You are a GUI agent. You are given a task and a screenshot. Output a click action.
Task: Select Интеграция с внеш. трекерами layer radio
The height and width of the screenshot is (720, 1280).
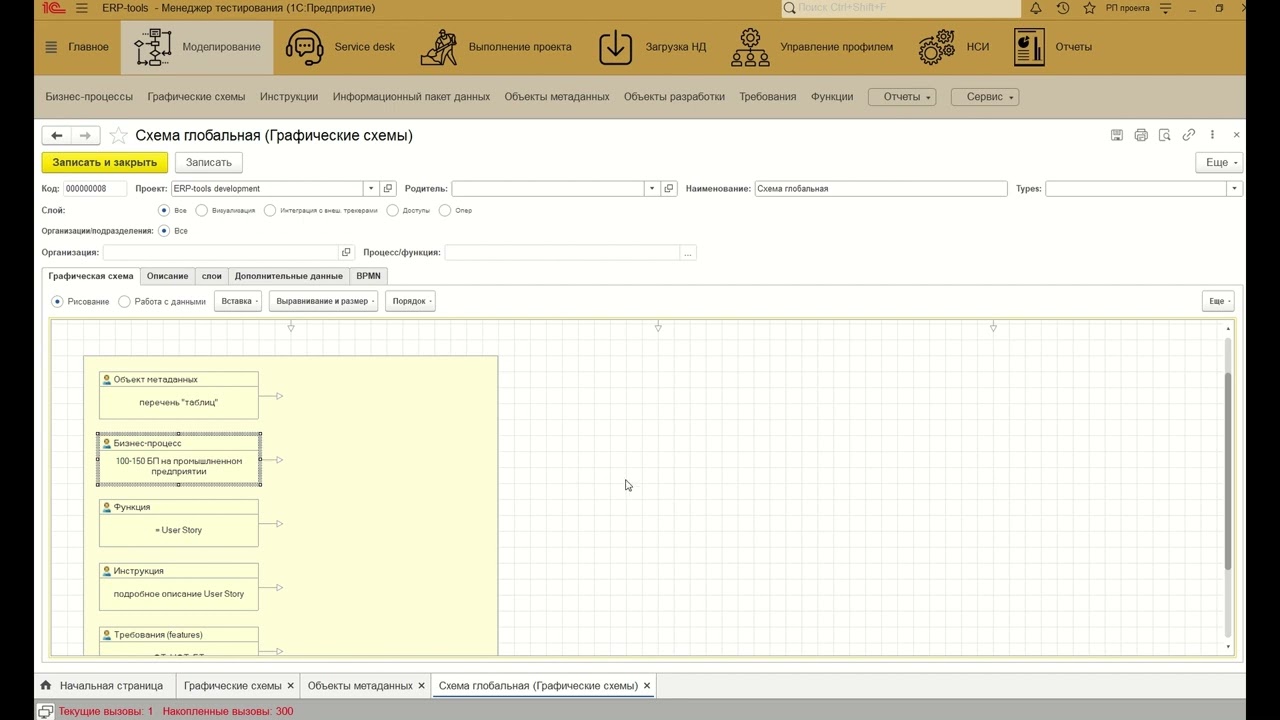pyautogui.click(x=270, y=211)
